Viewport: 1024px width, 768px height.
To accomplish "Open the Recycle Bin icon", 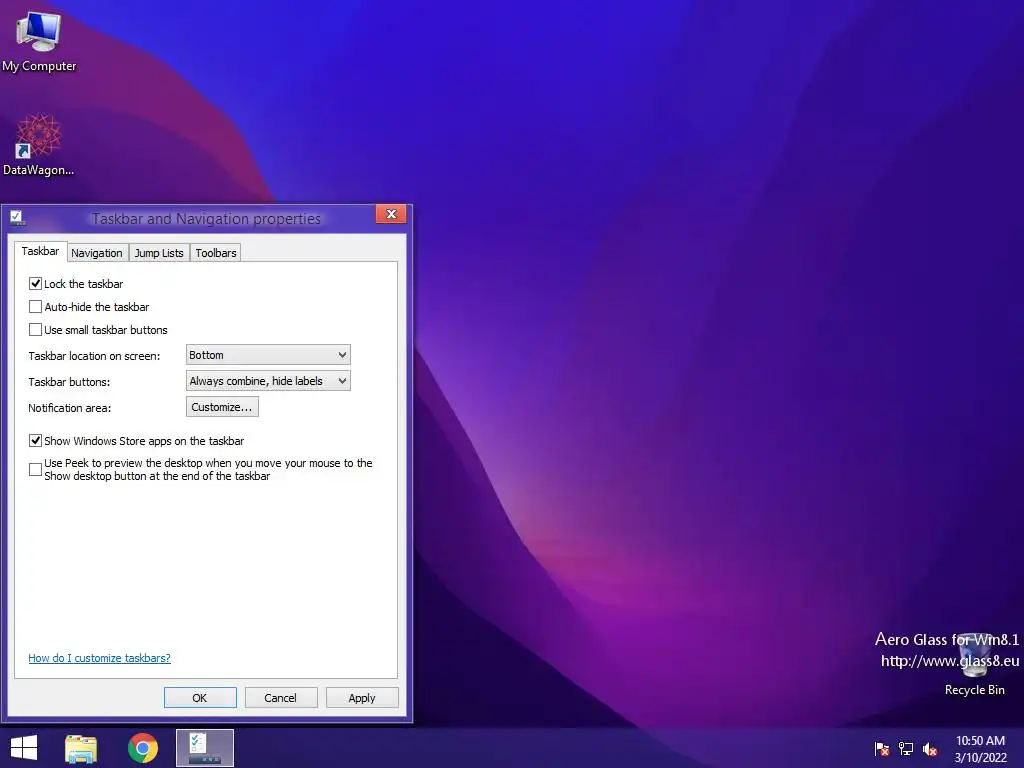I will [974, 665].
